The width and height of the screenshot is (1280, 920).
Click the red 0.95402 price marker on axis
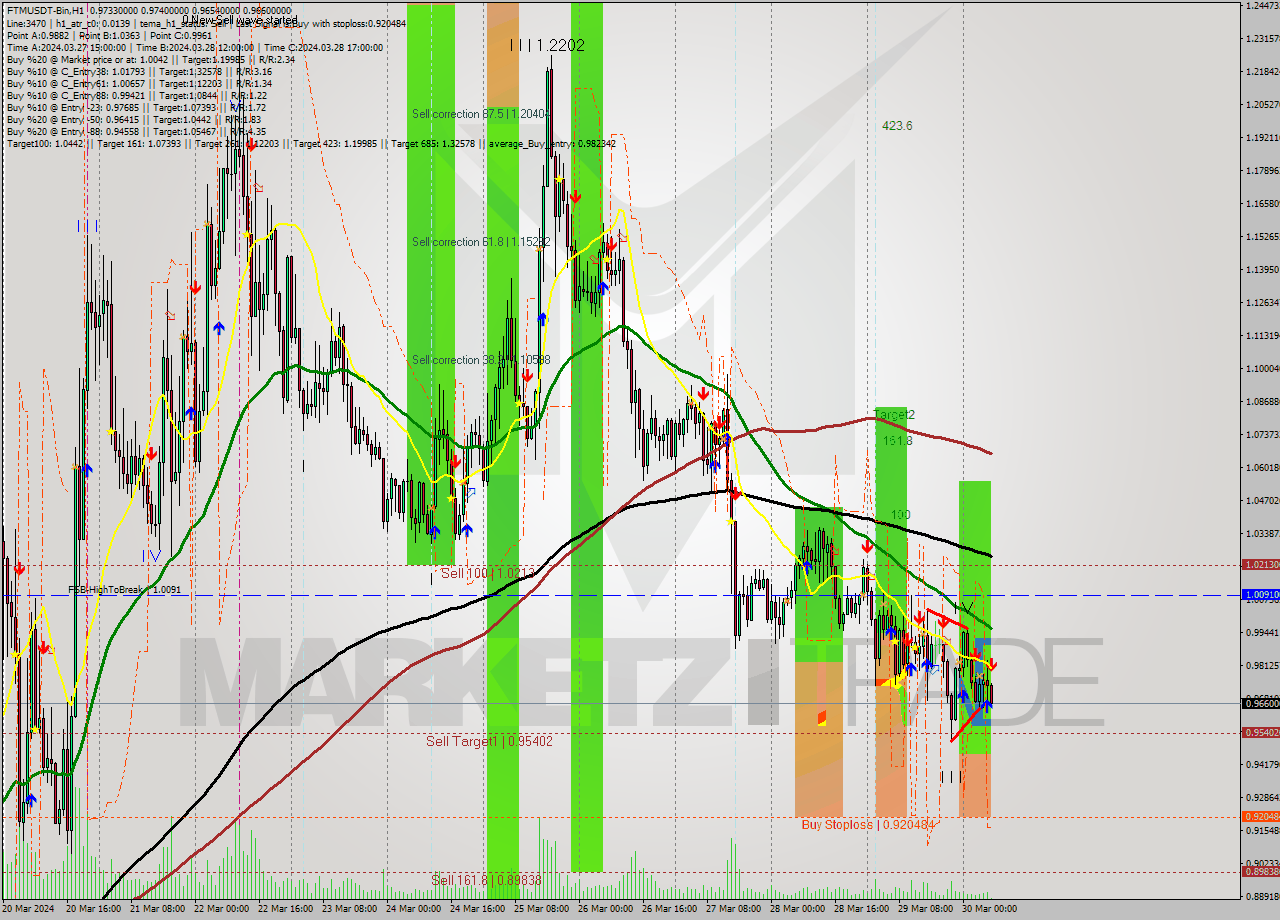[1260, 733]
